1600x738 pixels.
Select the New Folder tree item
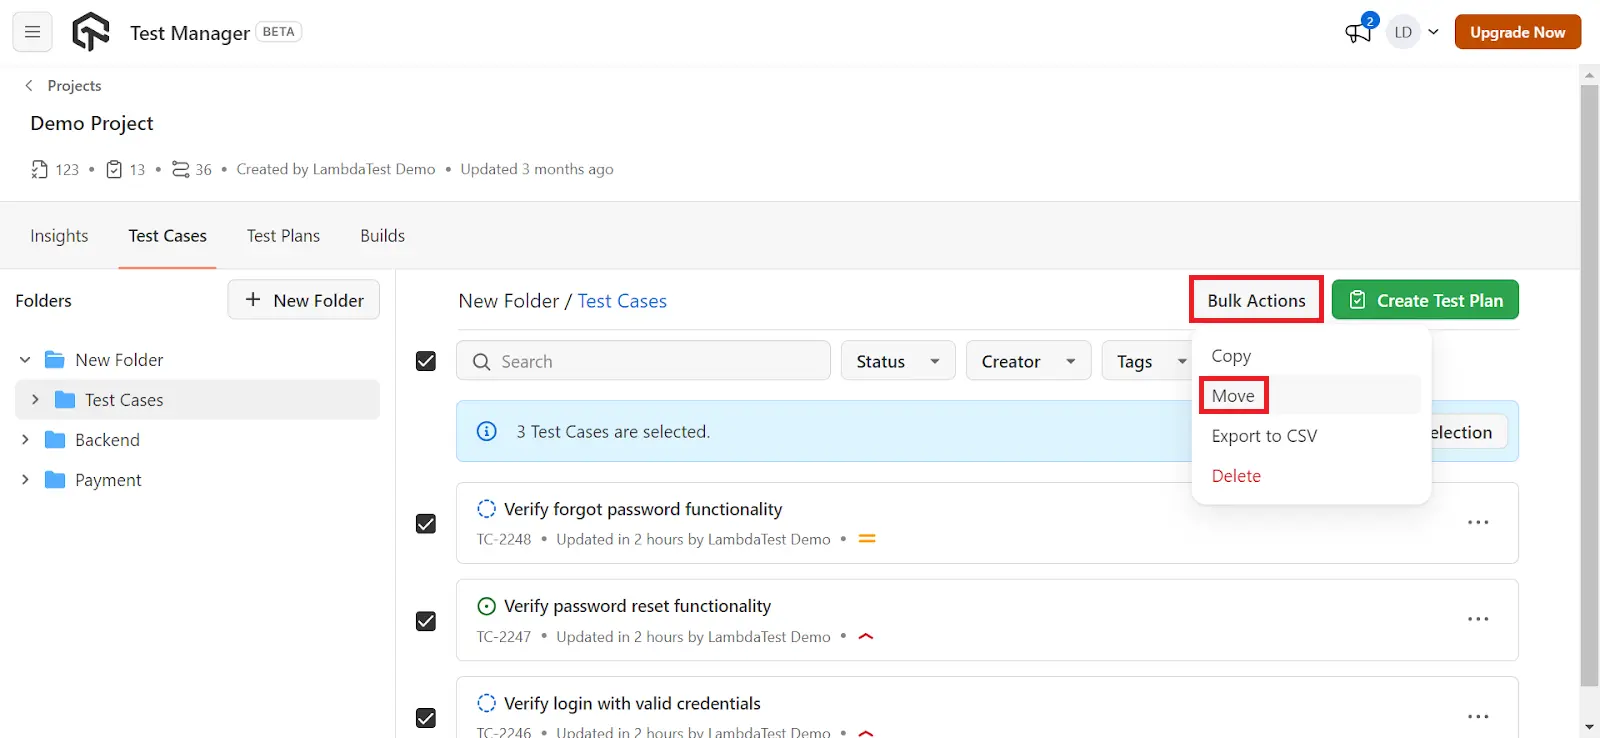click(x=119, y=360)
